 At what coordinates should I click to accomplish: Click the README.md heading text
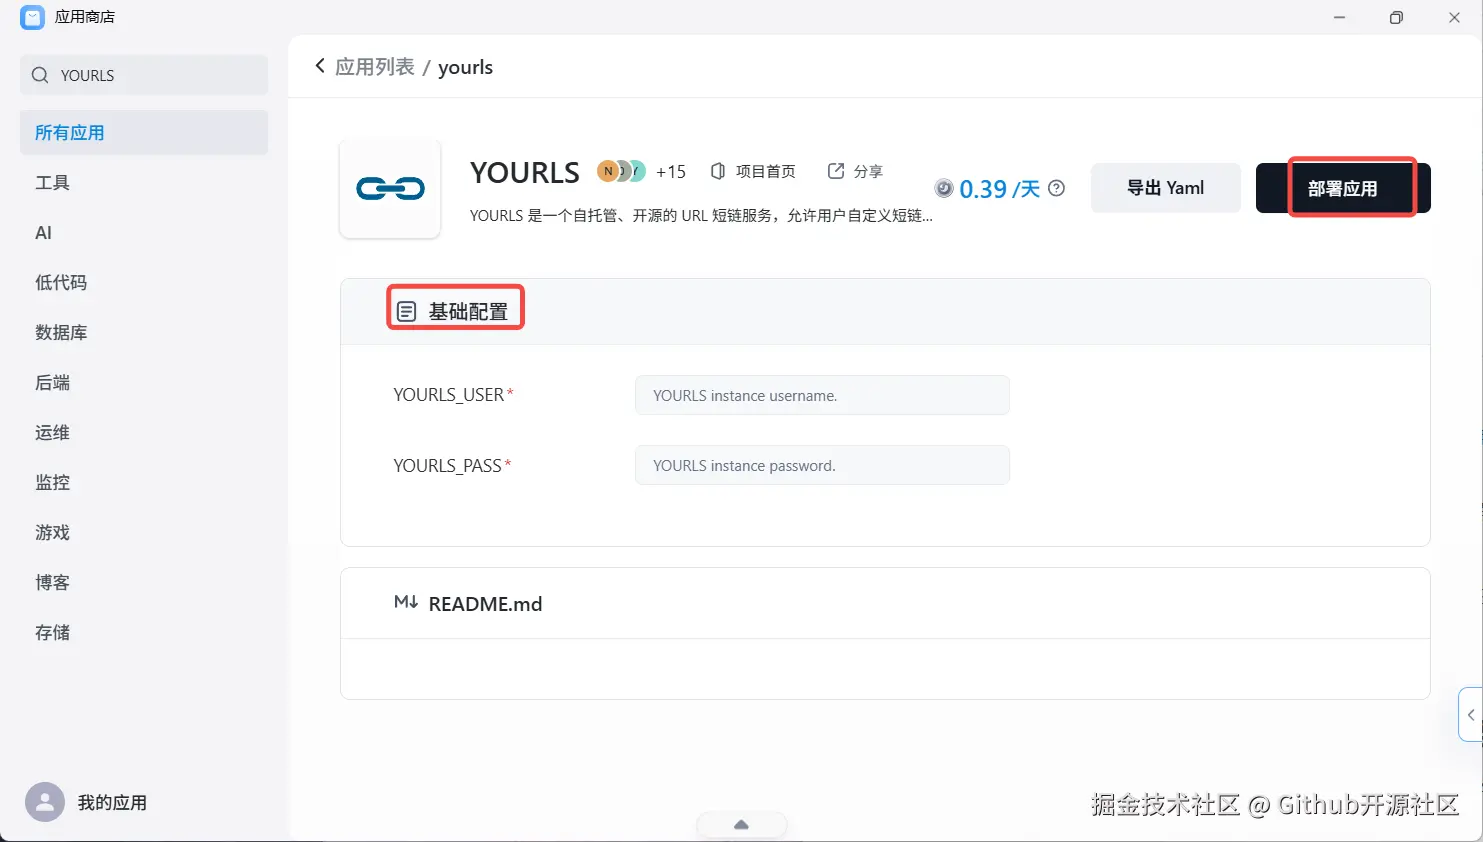485,604
